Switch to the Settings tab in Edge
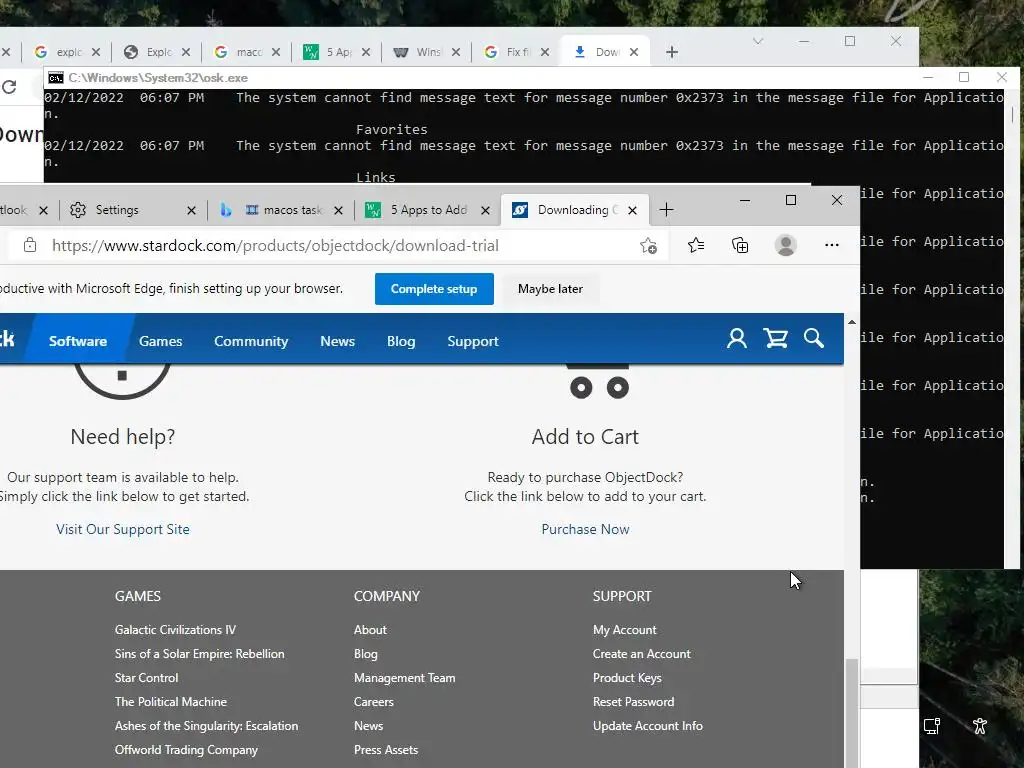 [116, 210]
